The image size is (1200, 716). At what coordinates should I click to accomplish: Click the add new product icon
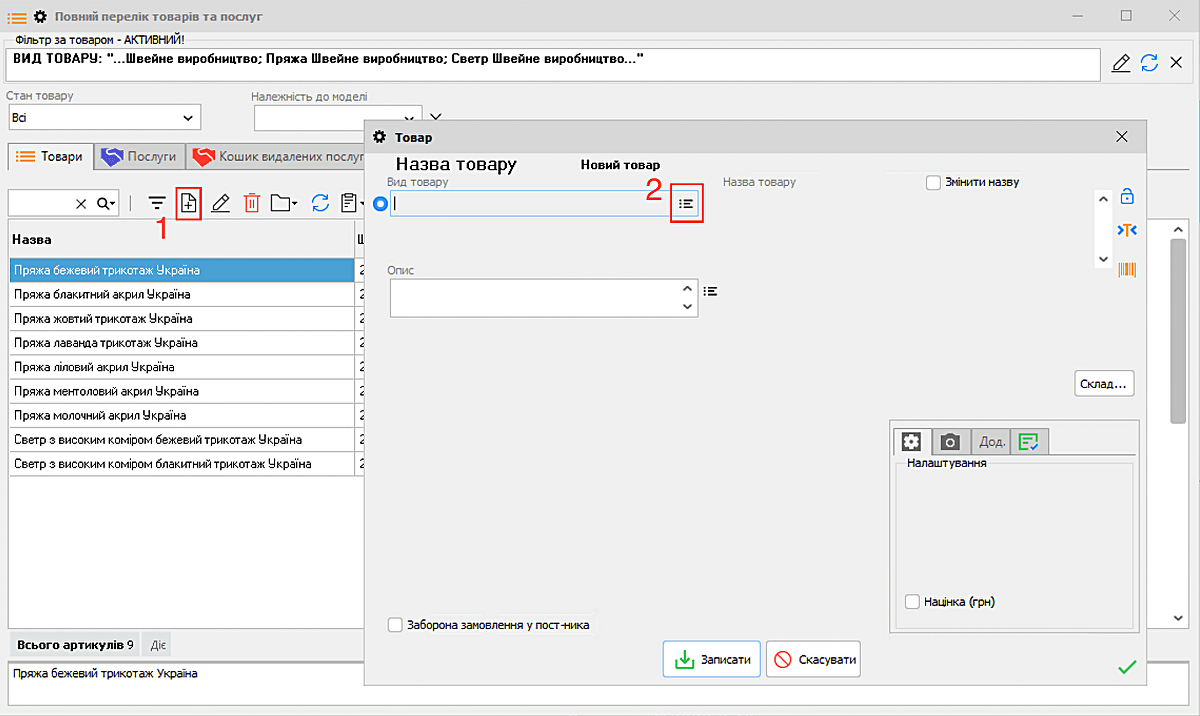click(x=188, y=203)
